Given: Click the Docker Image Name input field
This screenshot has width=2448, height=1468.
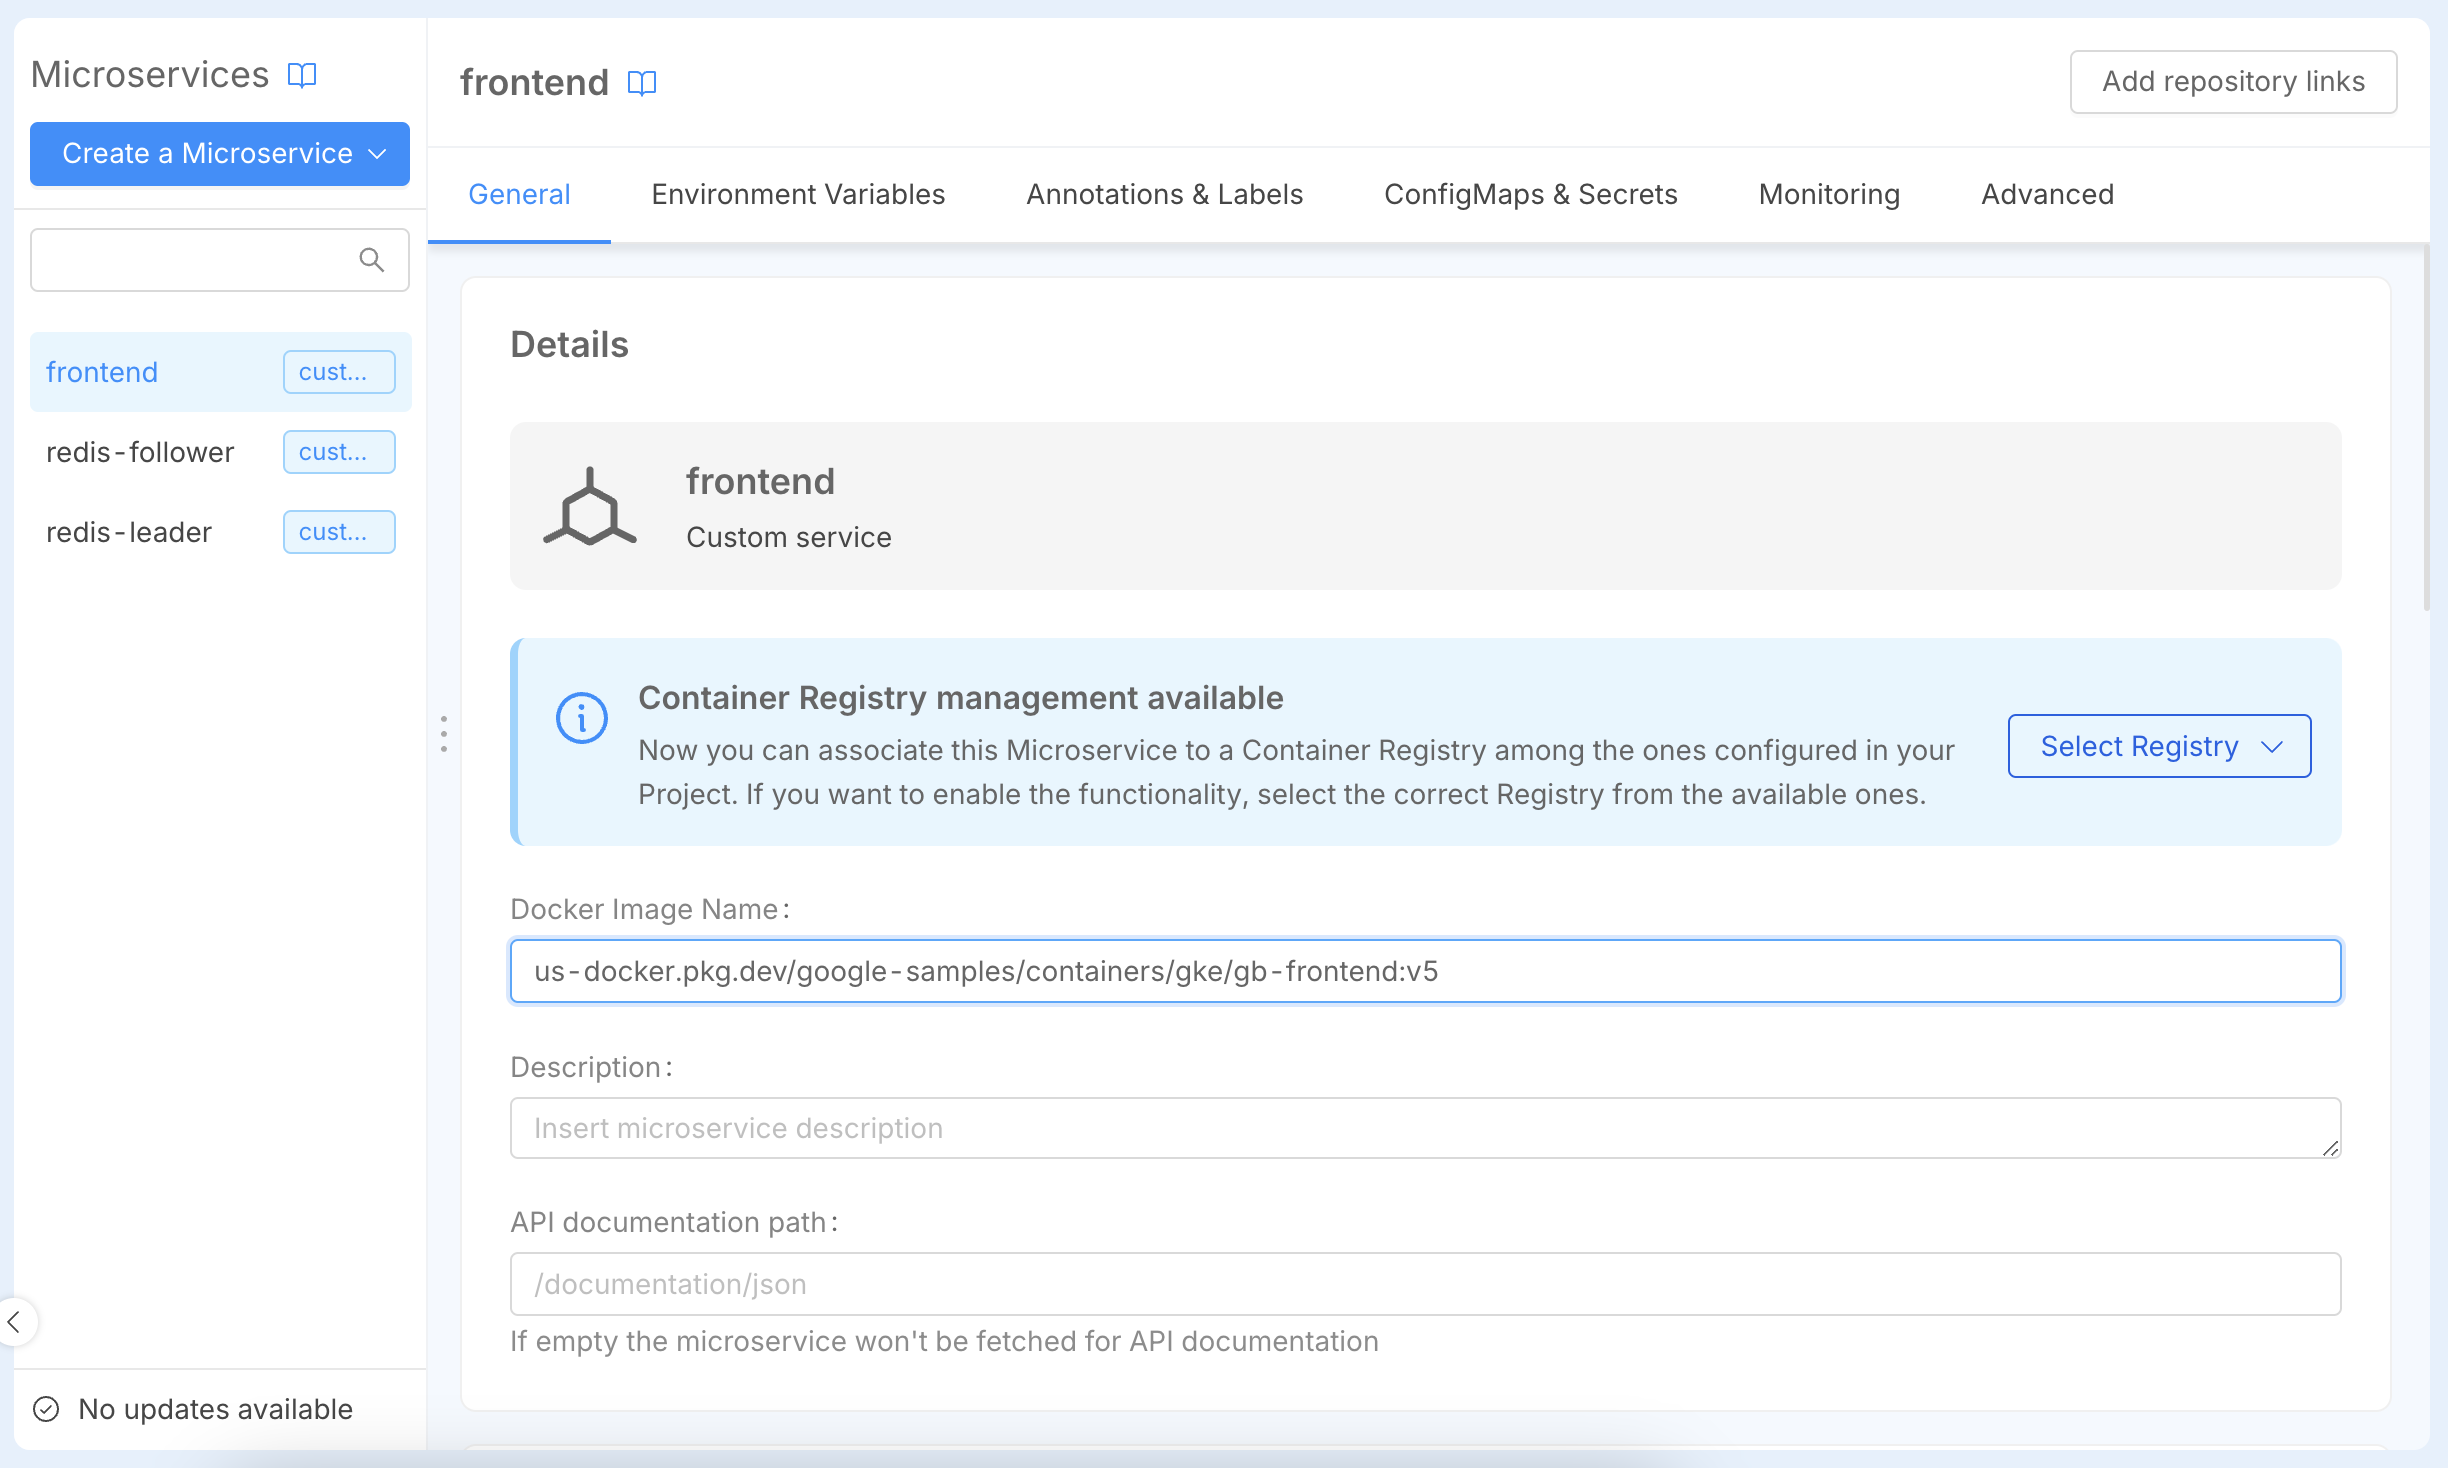Looking at the screenshot, I should [1425, 970].
